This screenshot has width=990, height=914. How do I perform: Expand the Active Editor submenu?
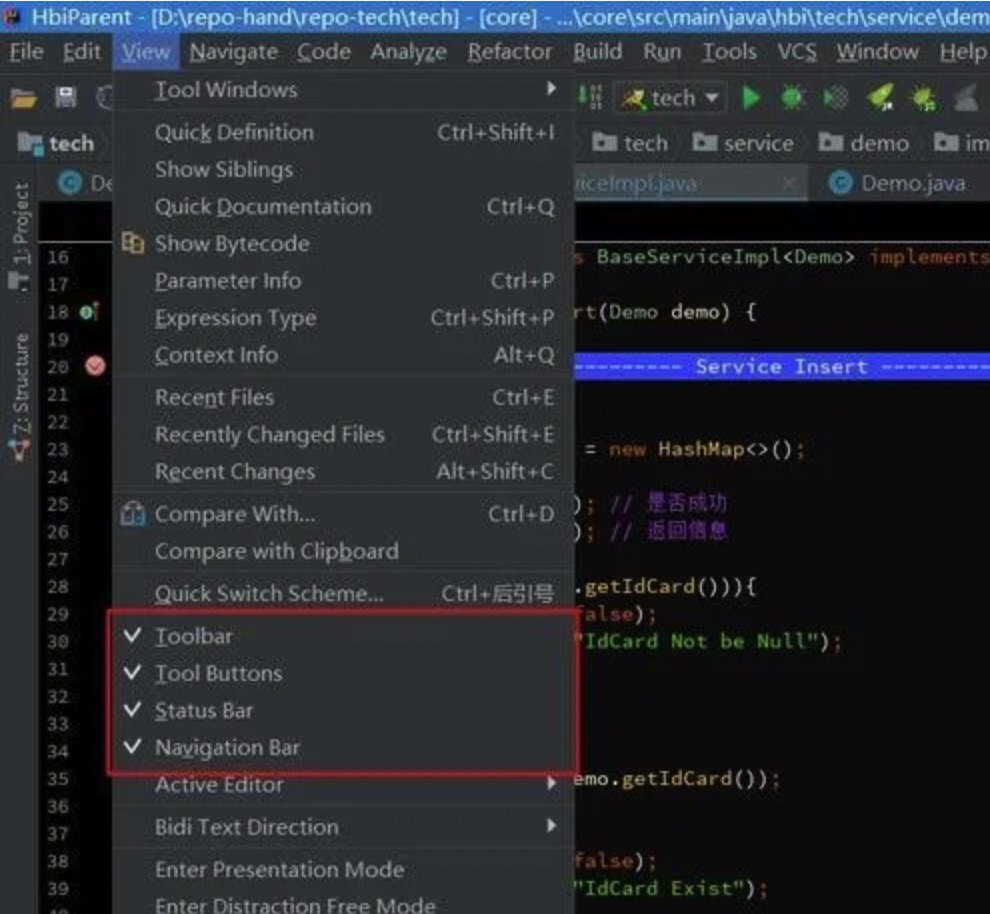tap(343, 785)
